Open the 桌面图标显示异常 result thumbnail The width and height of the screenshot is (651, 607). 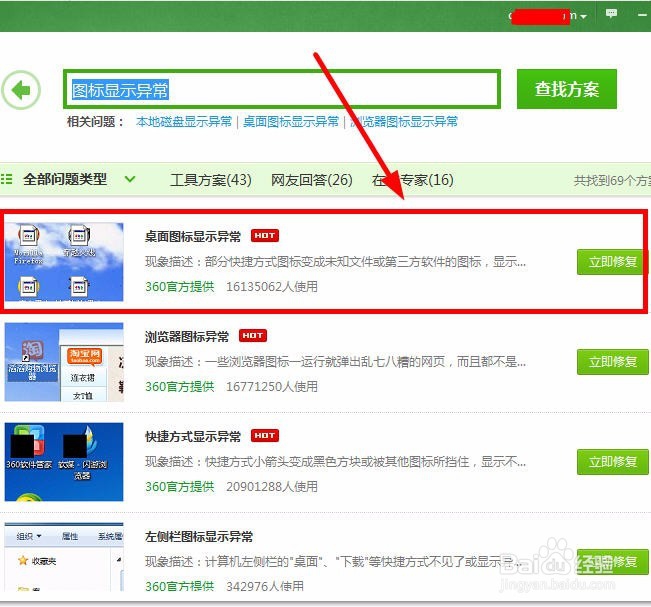tap(64, 262)
